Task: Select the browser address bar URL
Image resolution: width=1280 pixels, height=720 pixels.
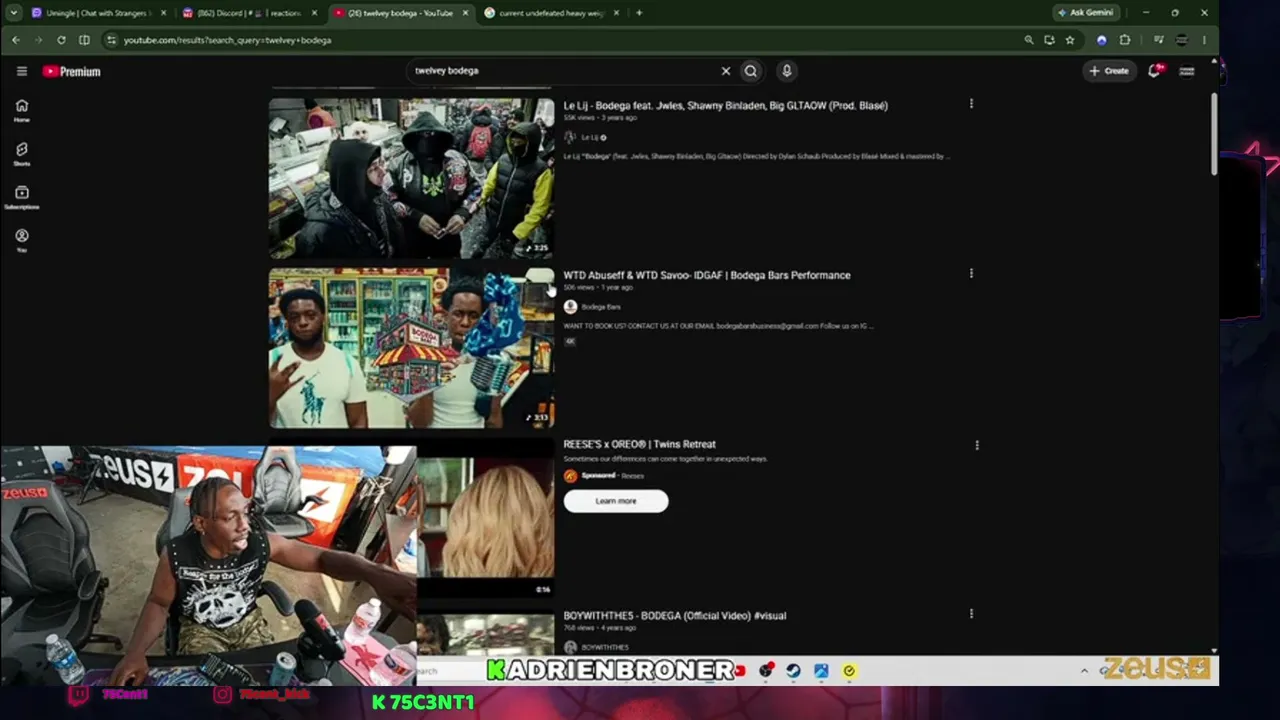Action: (x=227, y=40)
